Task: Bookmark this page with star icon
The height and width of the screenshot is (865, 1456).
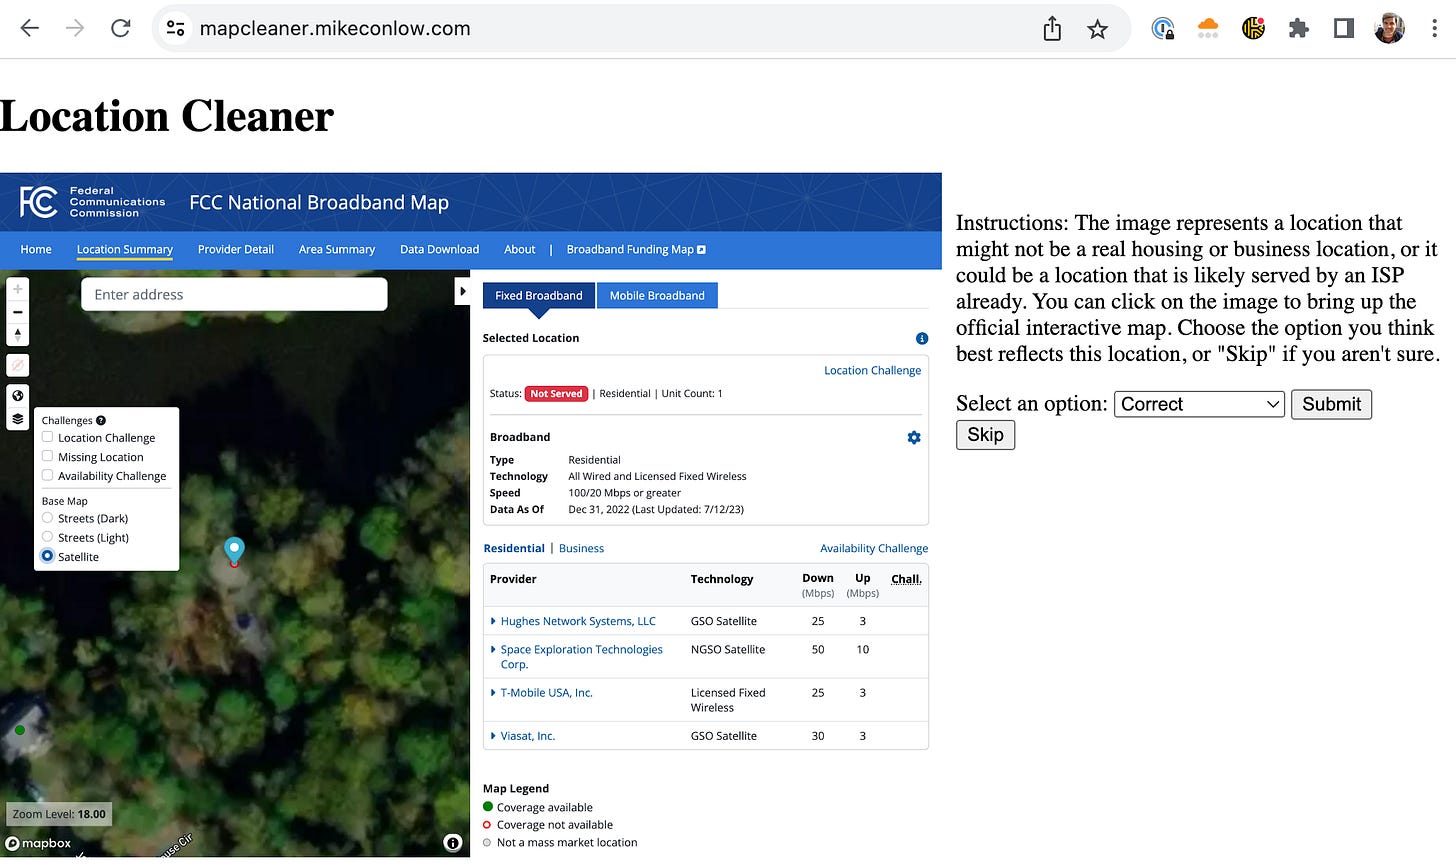Action: tap(1098, 29)
